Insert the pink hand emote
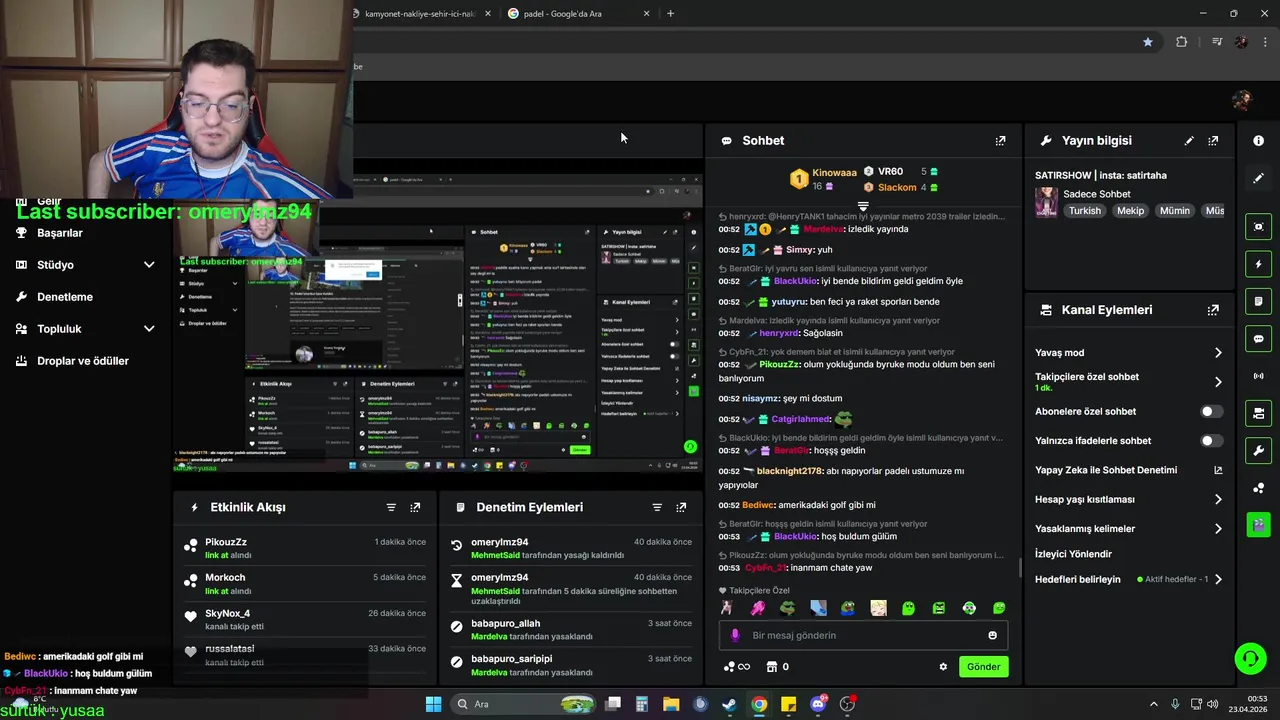 click(757, 608)
